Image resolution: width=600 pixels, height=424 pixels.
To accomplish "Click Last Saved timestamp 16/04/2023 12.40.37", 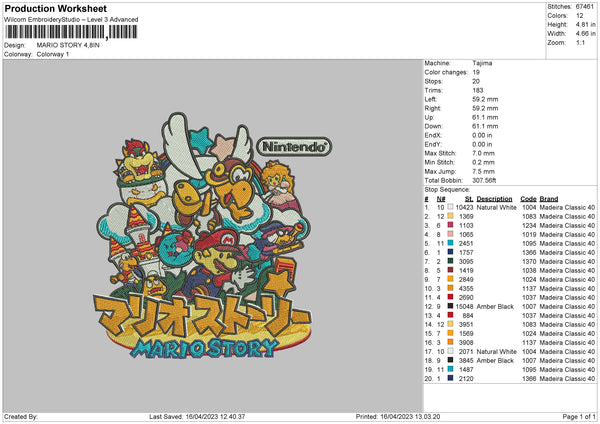I will pos(215,416).
